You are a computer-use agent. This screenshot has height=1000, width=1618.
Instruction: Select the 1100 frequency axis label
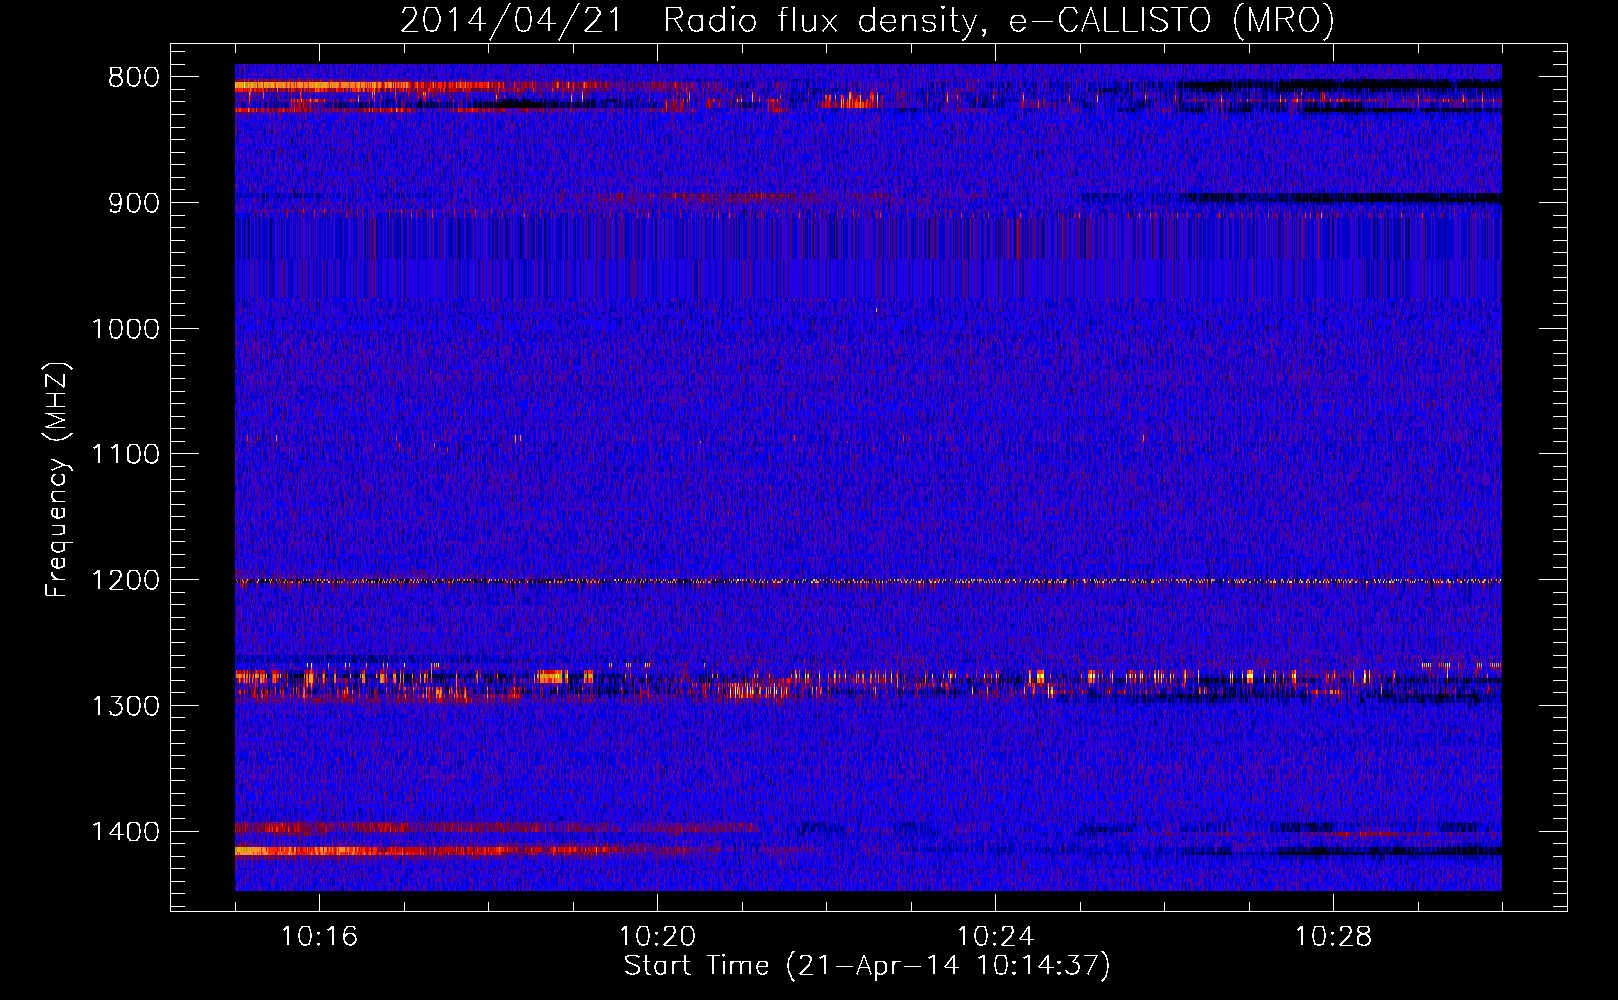click(126, 455)
